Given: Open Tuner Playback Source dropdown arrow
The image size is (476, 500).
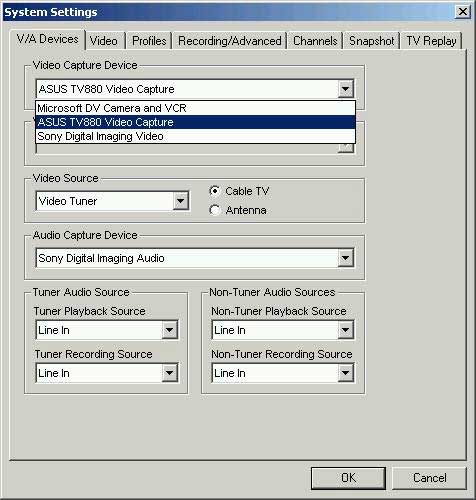Looking at the screenshot, I should tap(170, 330).
